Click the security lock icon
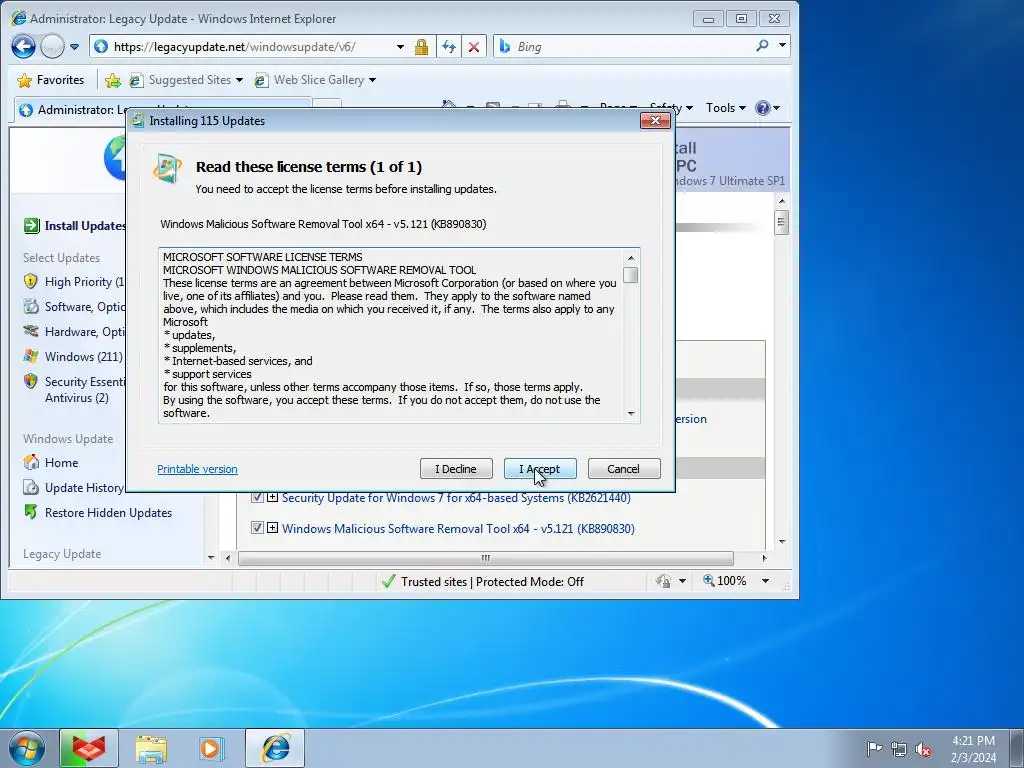Viewport: 1024px width, 768px height. click(421, 47)
